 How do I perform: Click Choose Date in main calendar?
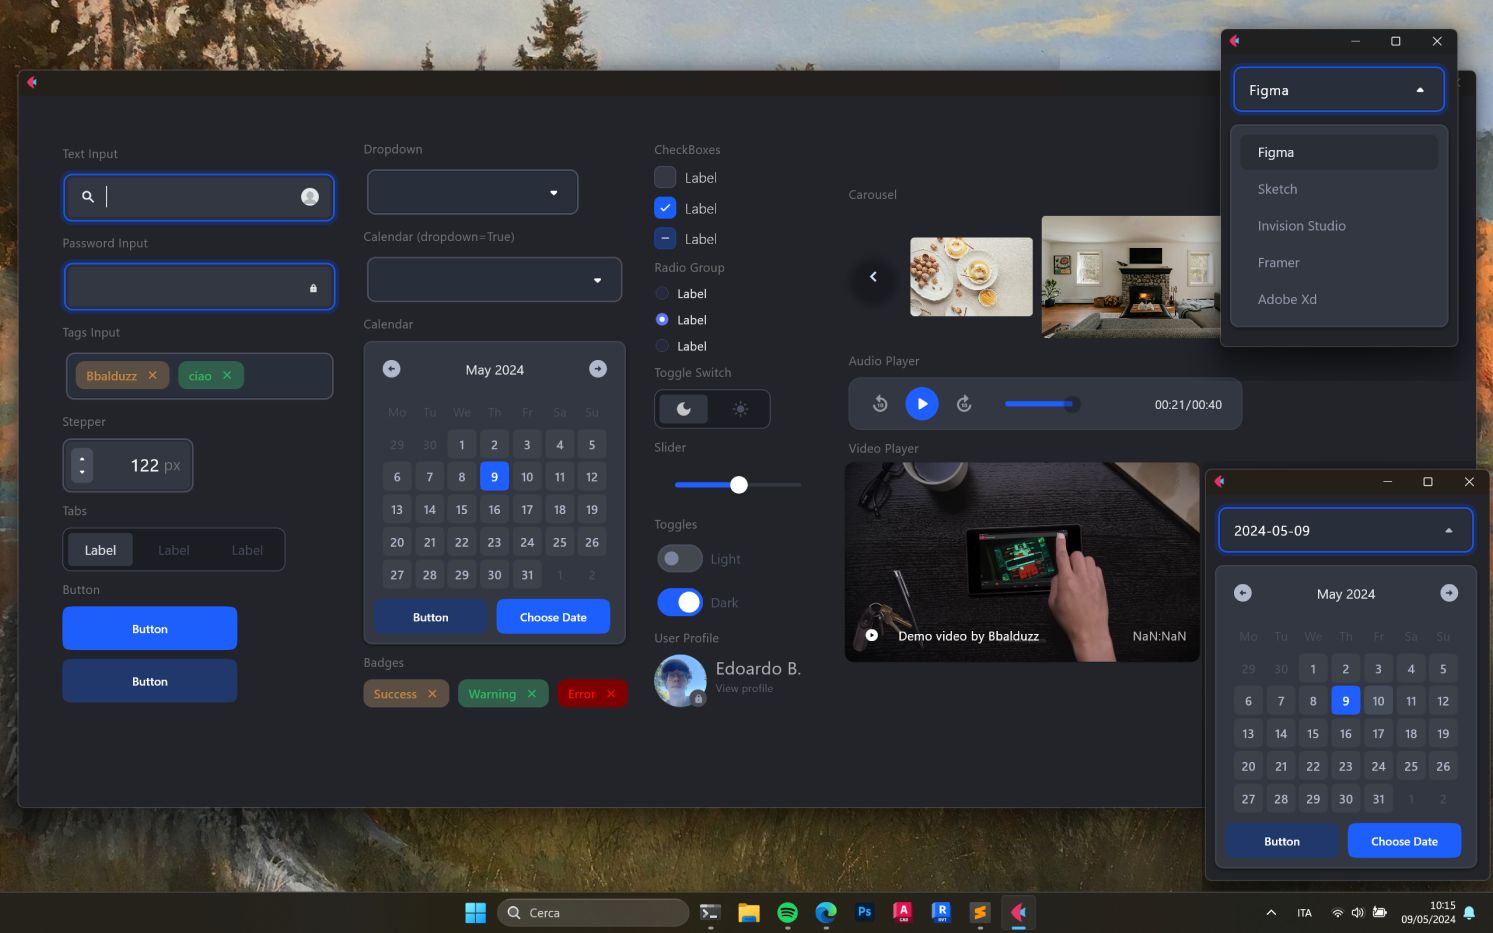tap(553, 617)
